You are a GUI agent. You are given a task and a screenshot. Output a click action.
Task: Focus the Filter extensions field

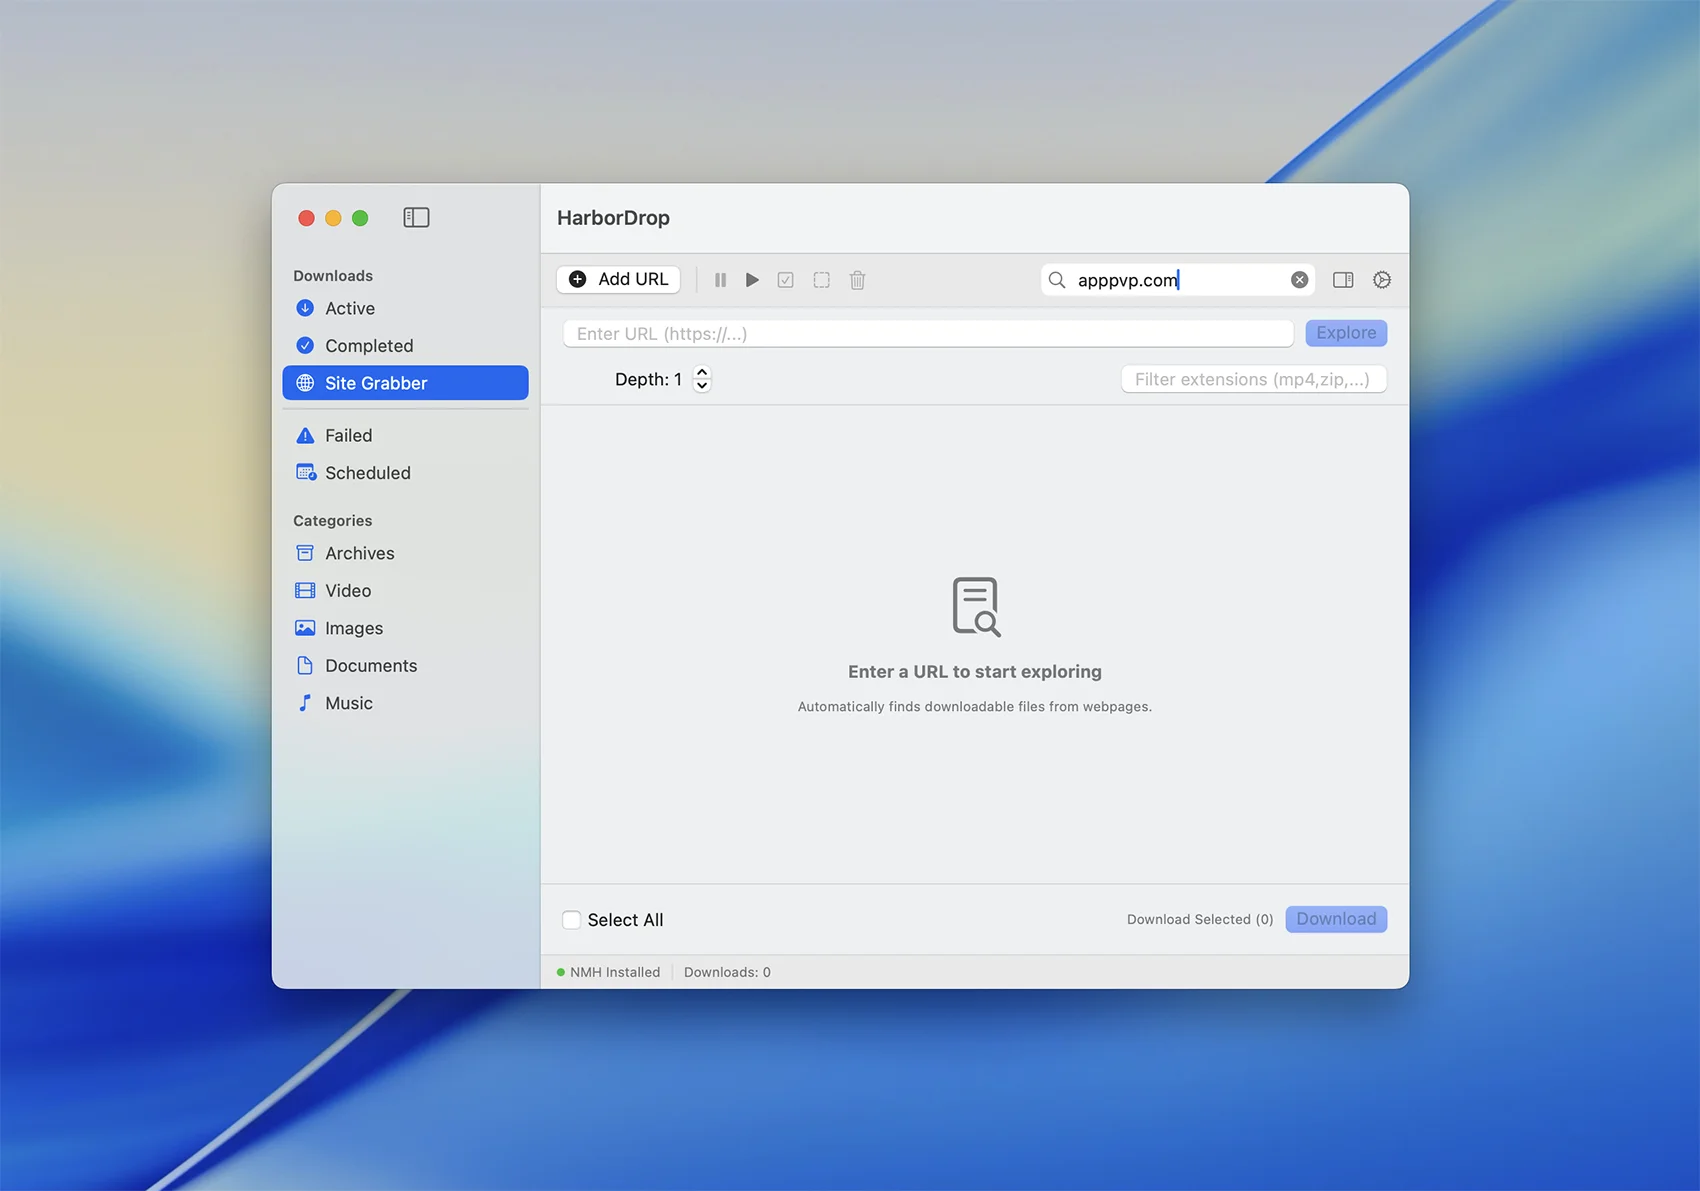coord(1252,380)
